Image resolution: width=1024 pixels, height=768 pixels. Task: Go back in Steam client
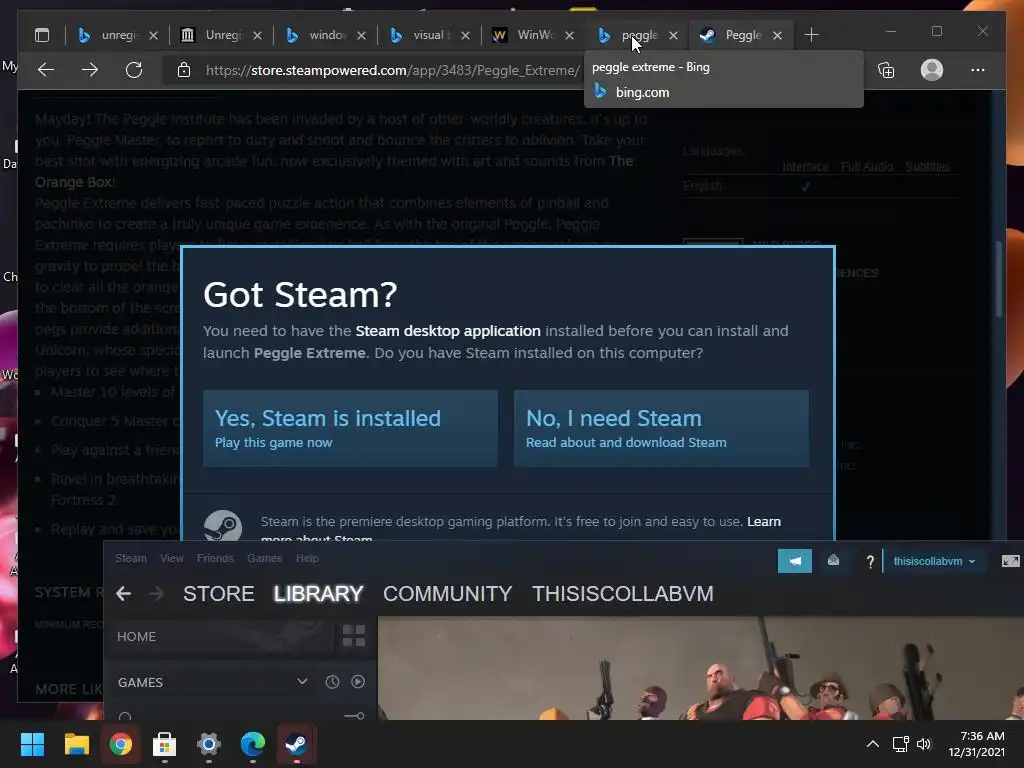tap(123, 594)
